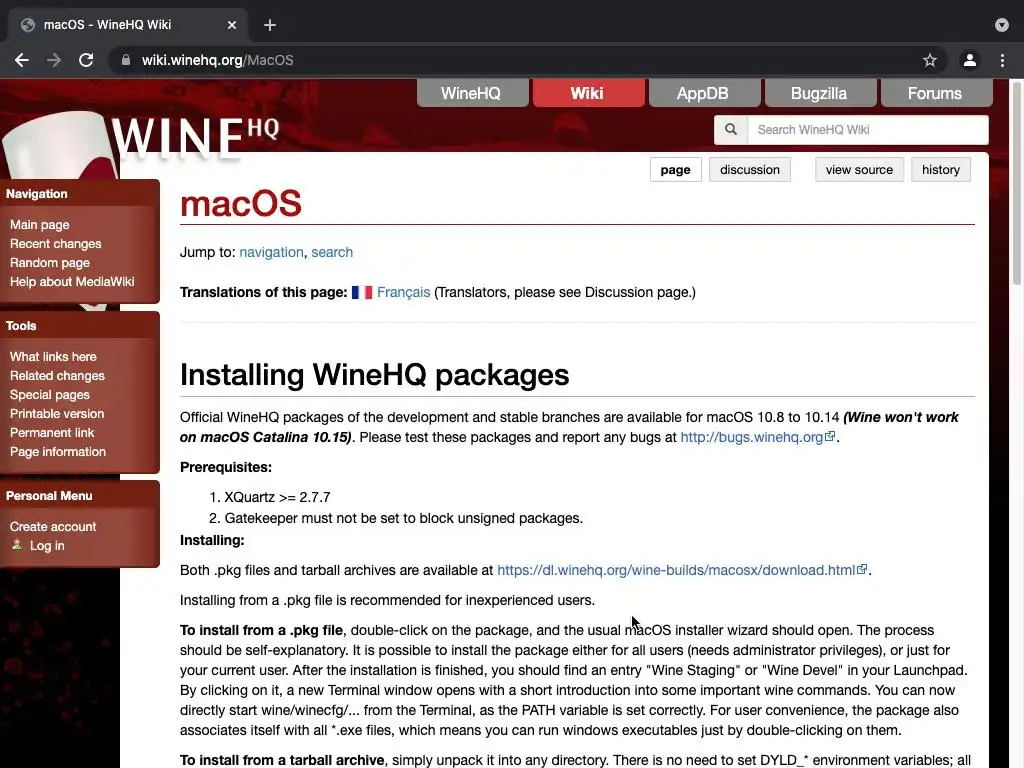This screenshot has height=768, width=1024.
Task: Open Help about MediaWiki link
Action: pyautogui.click(x=72, y=281)
